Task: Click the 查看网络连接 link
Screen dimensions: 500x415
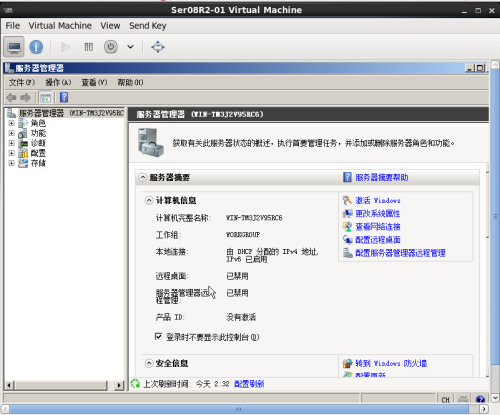Action: [378, 227]
